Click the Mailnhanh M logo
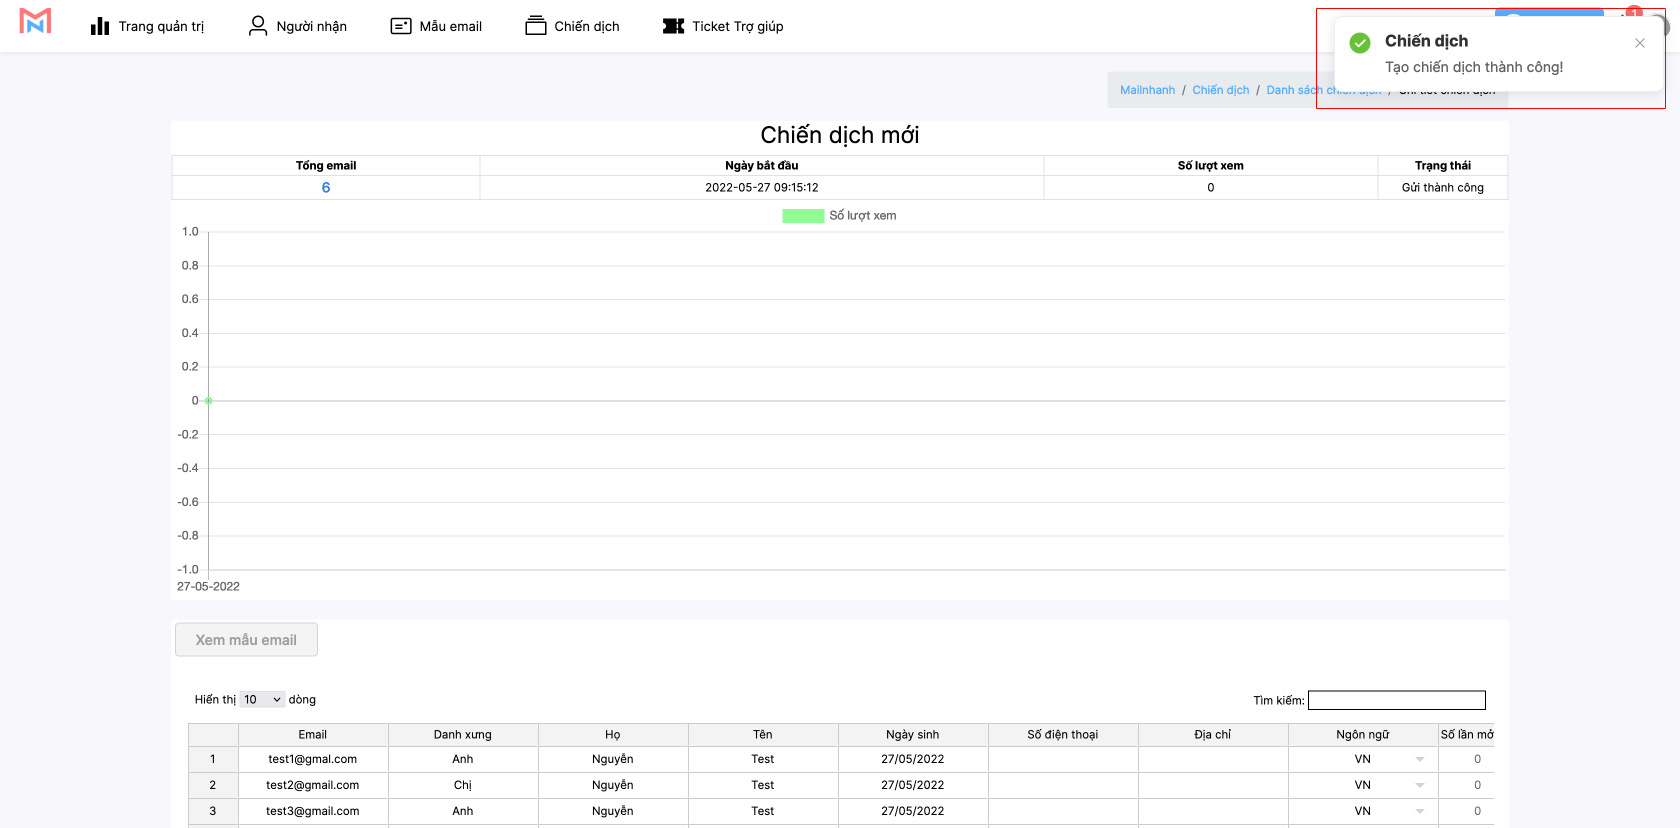 pos(35,21)
